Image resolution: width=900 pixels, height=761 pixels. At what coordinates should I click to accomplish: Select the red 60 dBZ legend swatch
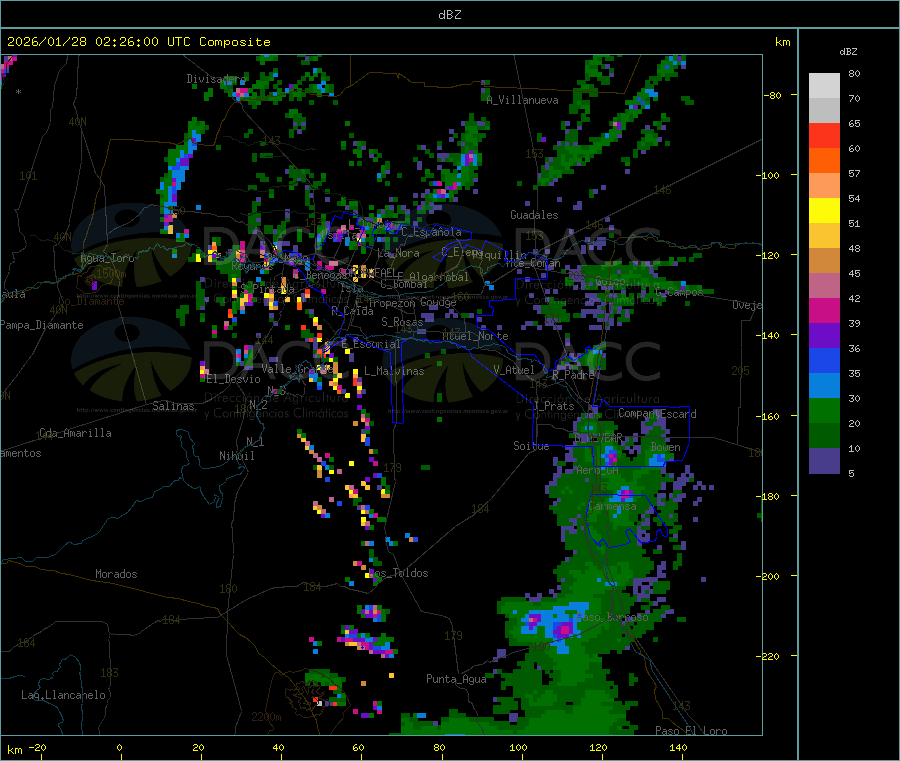coord(824,135)
